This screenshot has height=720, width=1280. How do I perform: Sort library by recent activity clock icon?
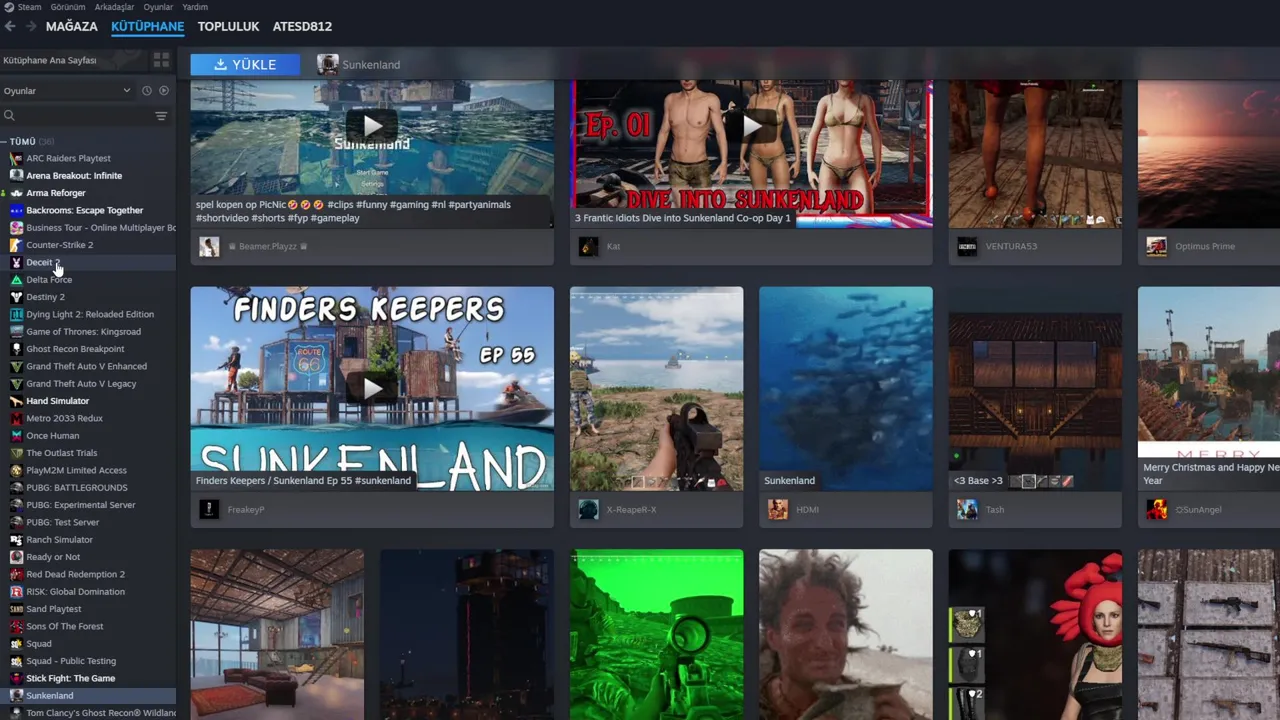tap(147, 91)
